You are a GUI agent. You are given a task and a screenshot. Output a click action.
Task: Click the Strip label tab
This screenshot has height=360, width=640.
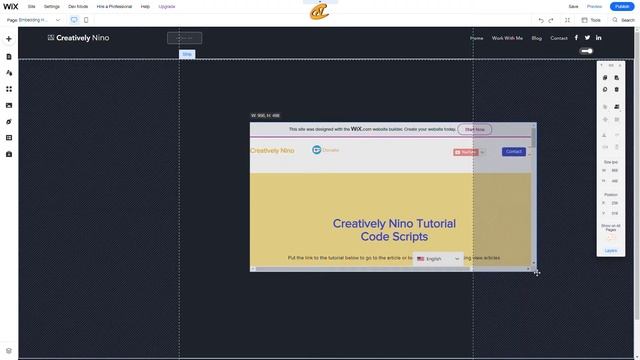point(187,54)
